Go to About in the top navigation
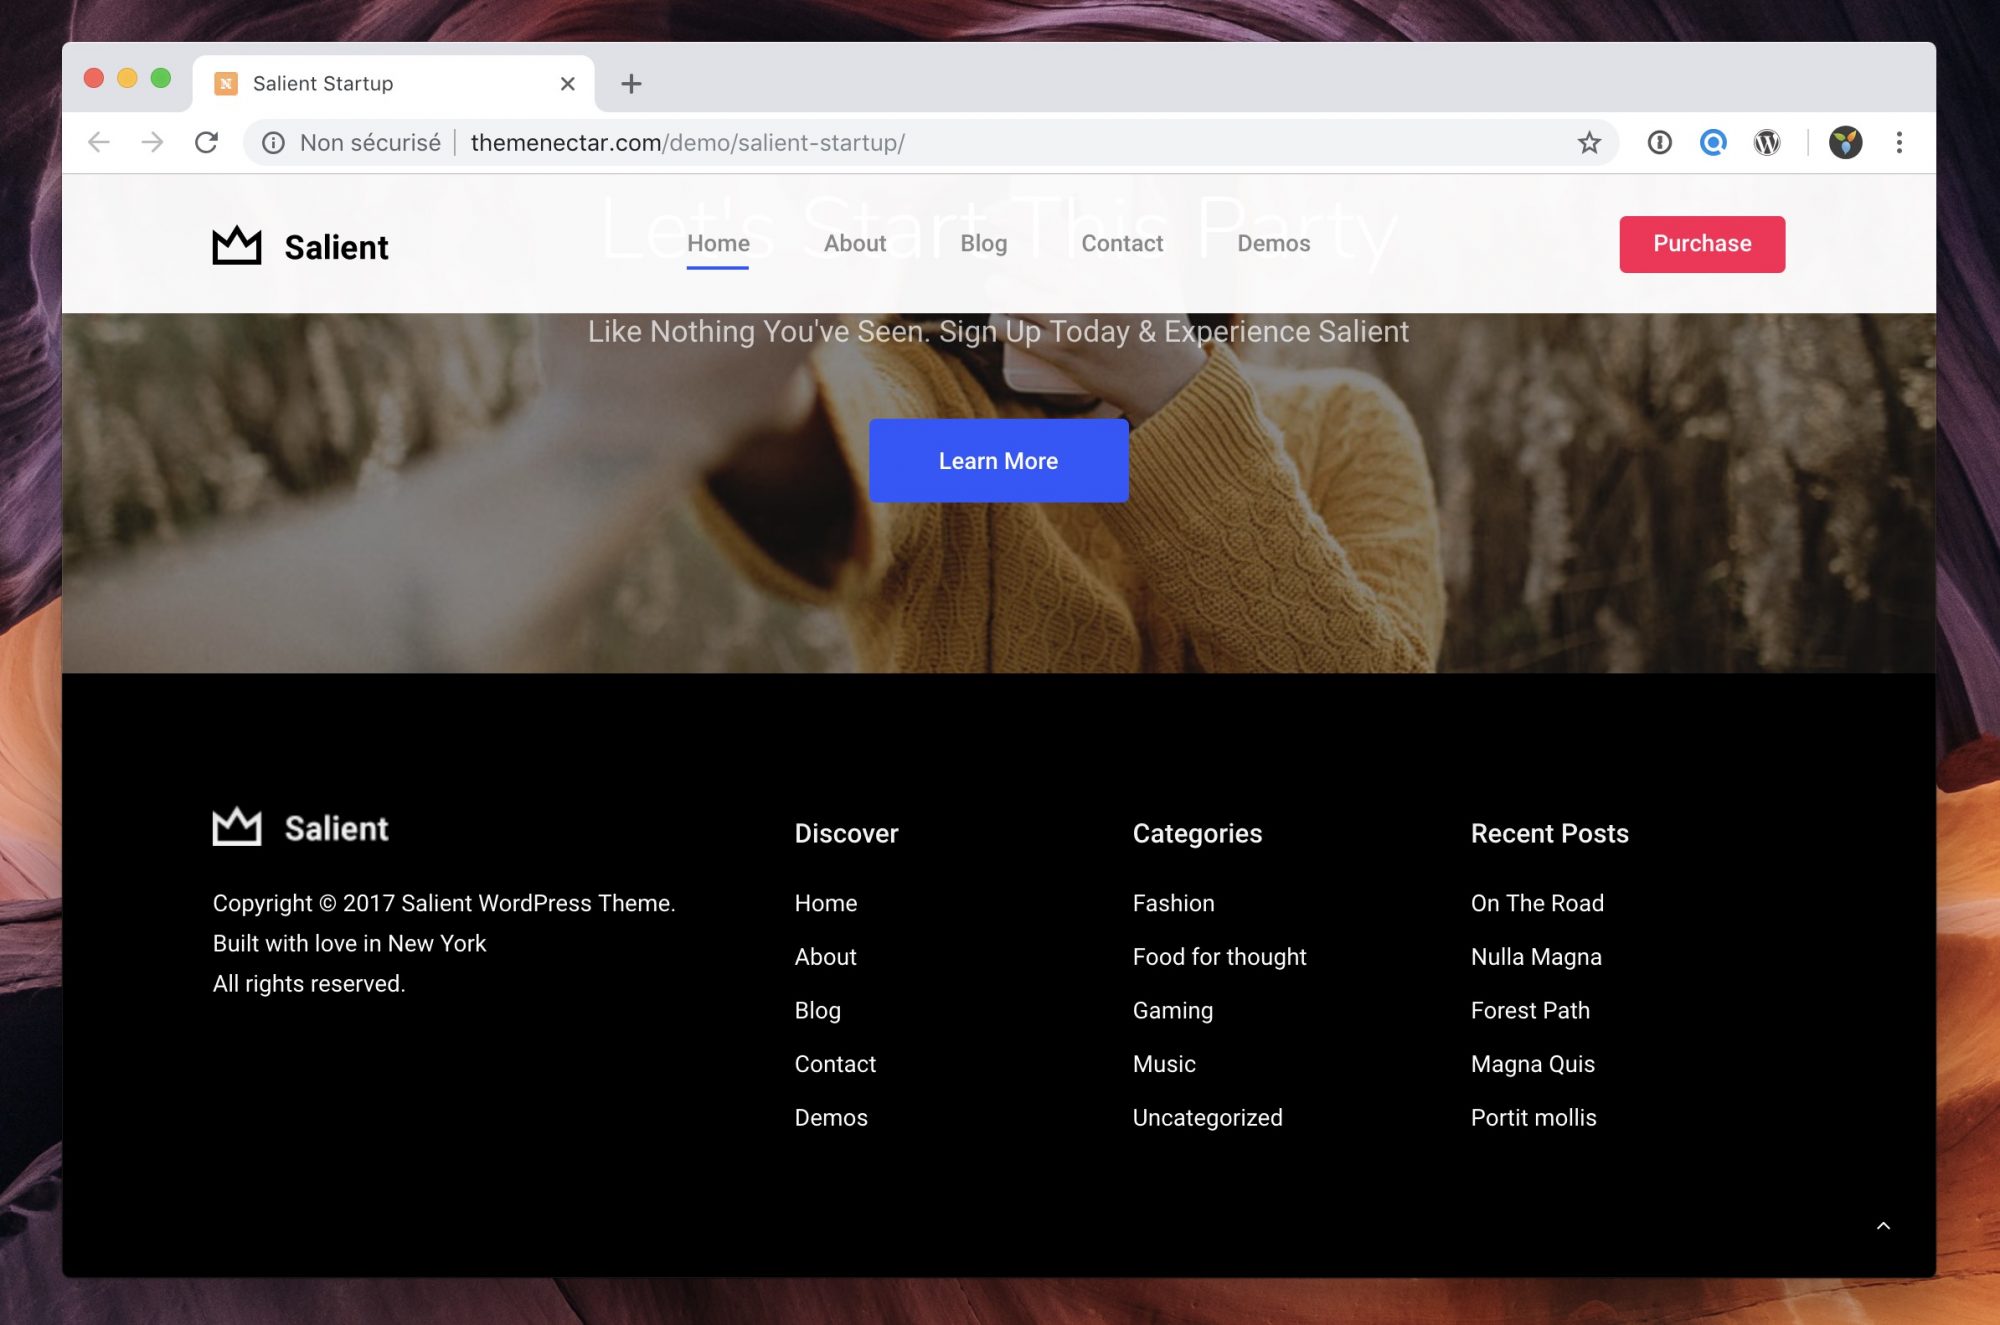Image resolution: width=2000 pixels, height=1325 pixels. [x=854, y=244]
